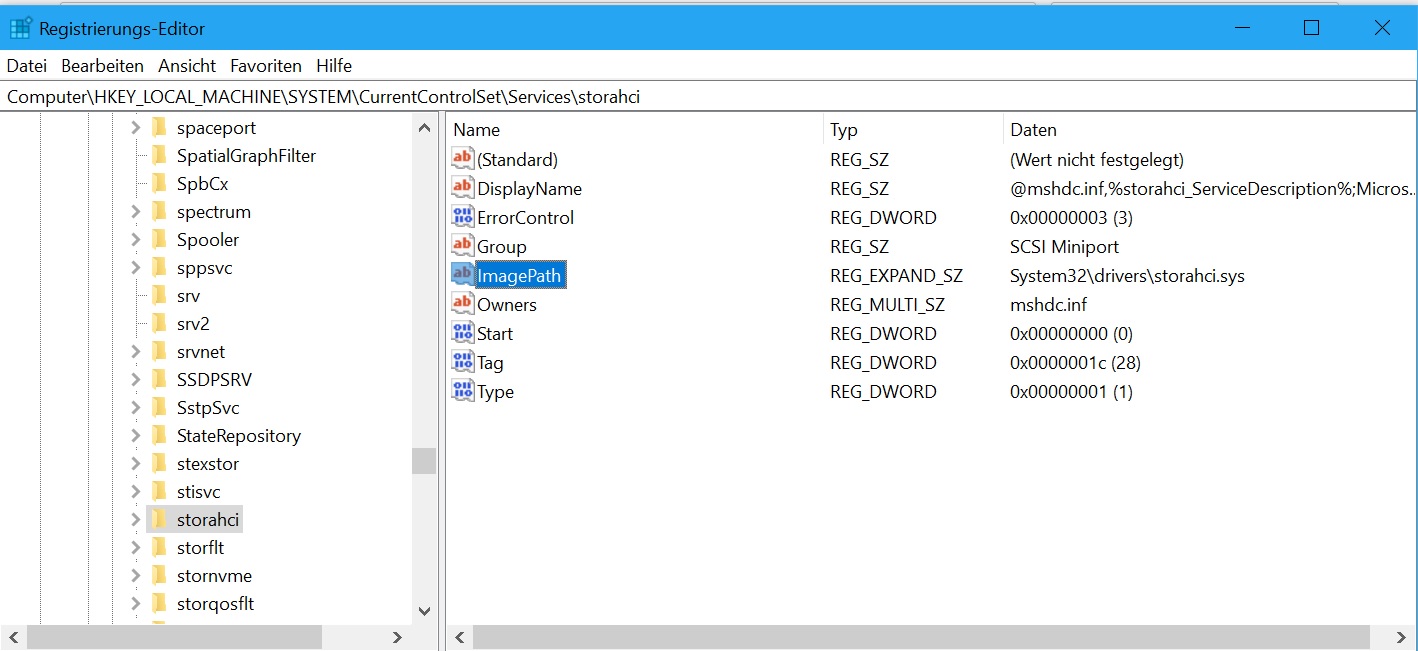
Task: Select the SpbCx folder icon
Action: [158, 184]
